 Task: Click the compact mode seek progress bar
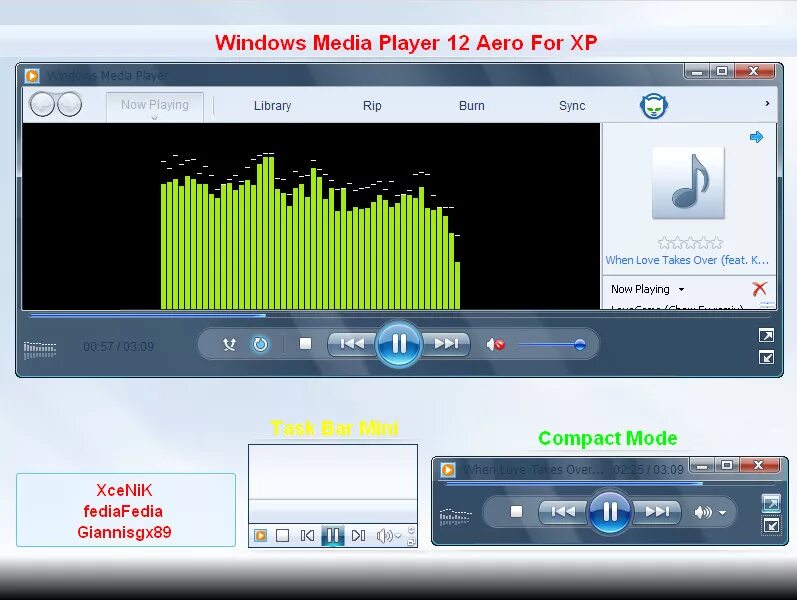[x=608, y=484]
